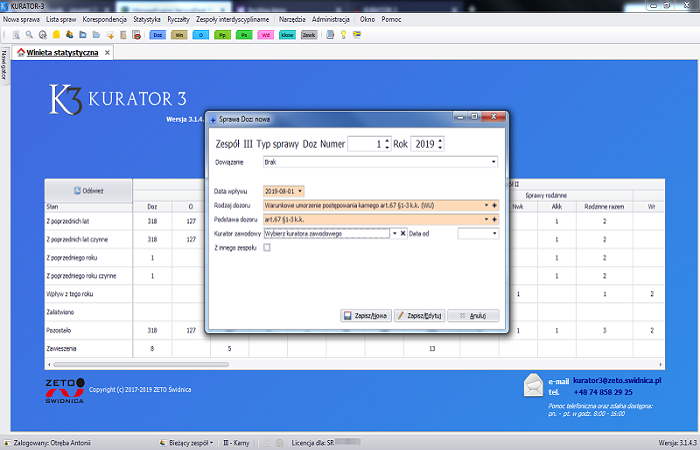This screenshot has width=700, height=450.
Task: Click the people group toolbar icon
Action: [70, 34]
